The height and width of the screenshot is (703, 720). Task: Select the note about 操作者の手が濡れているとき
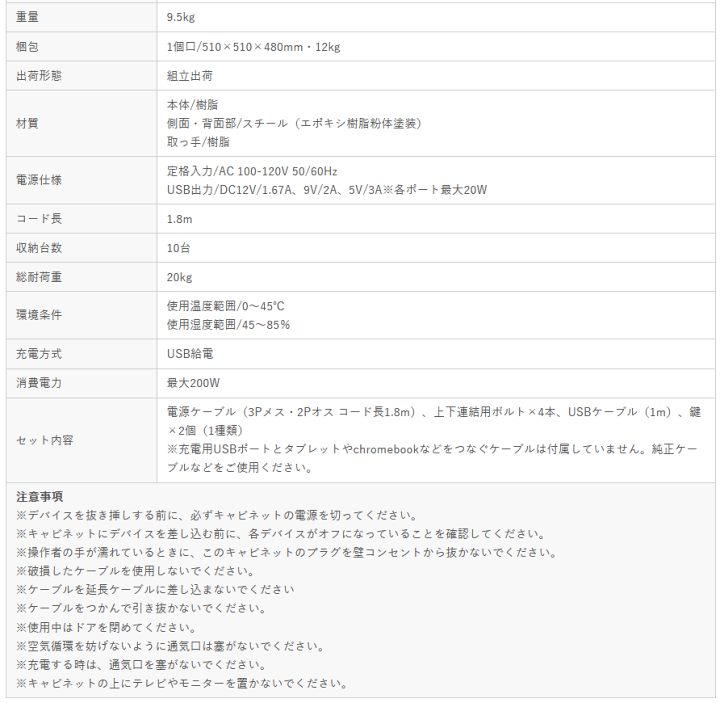coord(287,552)
